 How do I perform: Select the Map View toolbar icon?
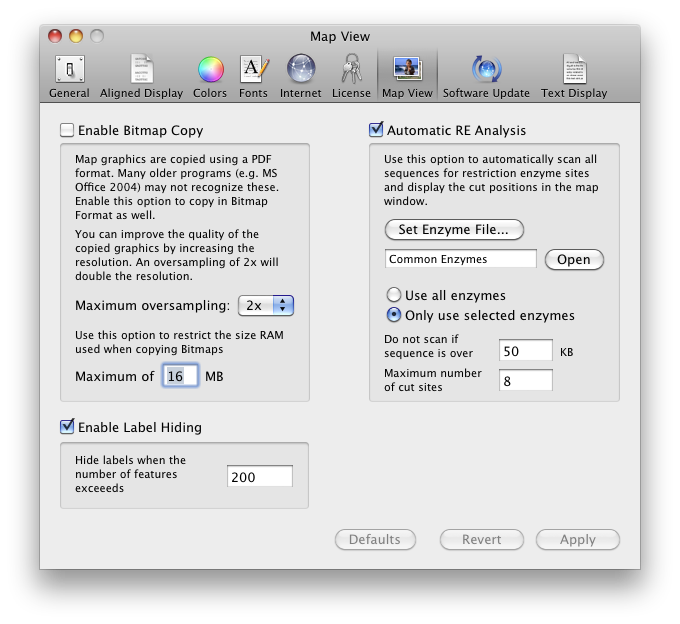coord(407,77)
